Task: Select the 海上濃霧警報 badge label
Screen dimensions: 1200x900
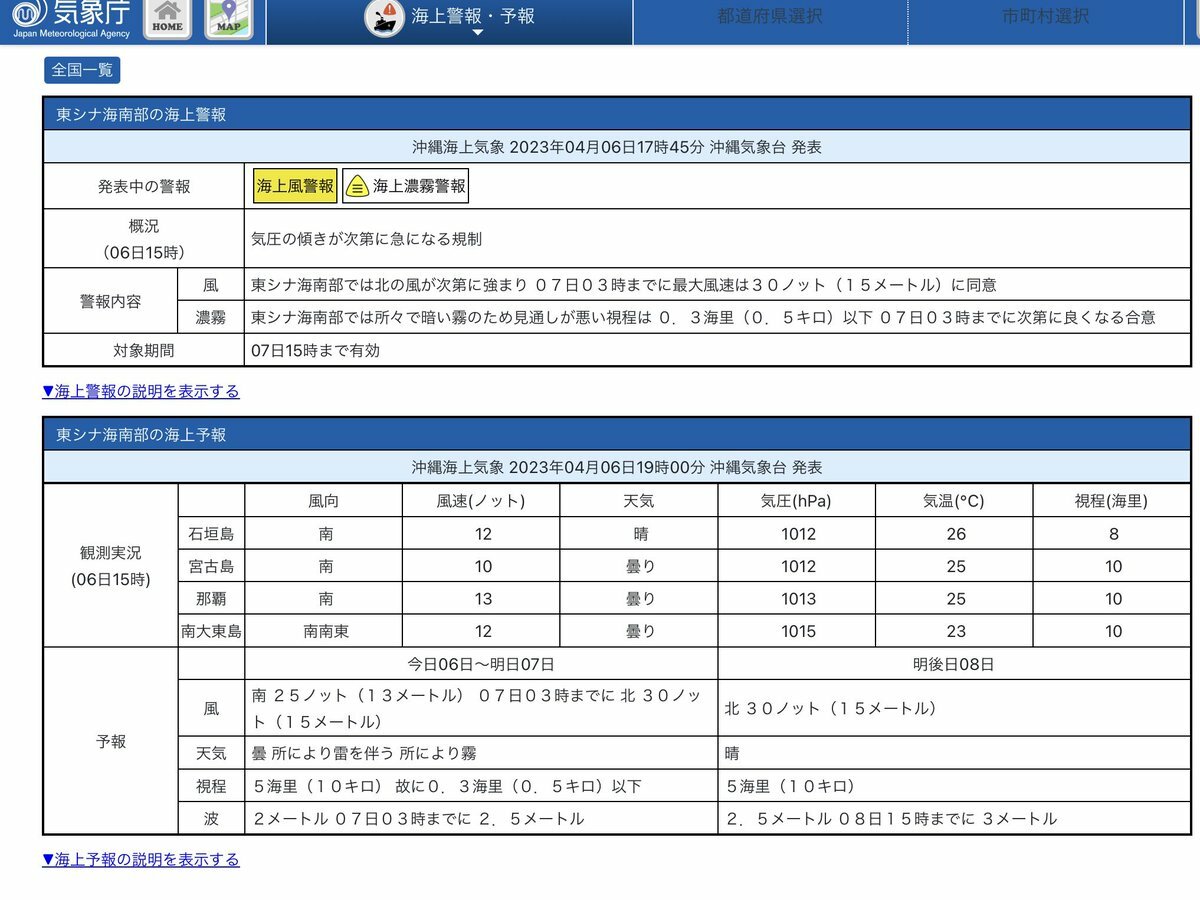Action: click(x=419, y=186)
